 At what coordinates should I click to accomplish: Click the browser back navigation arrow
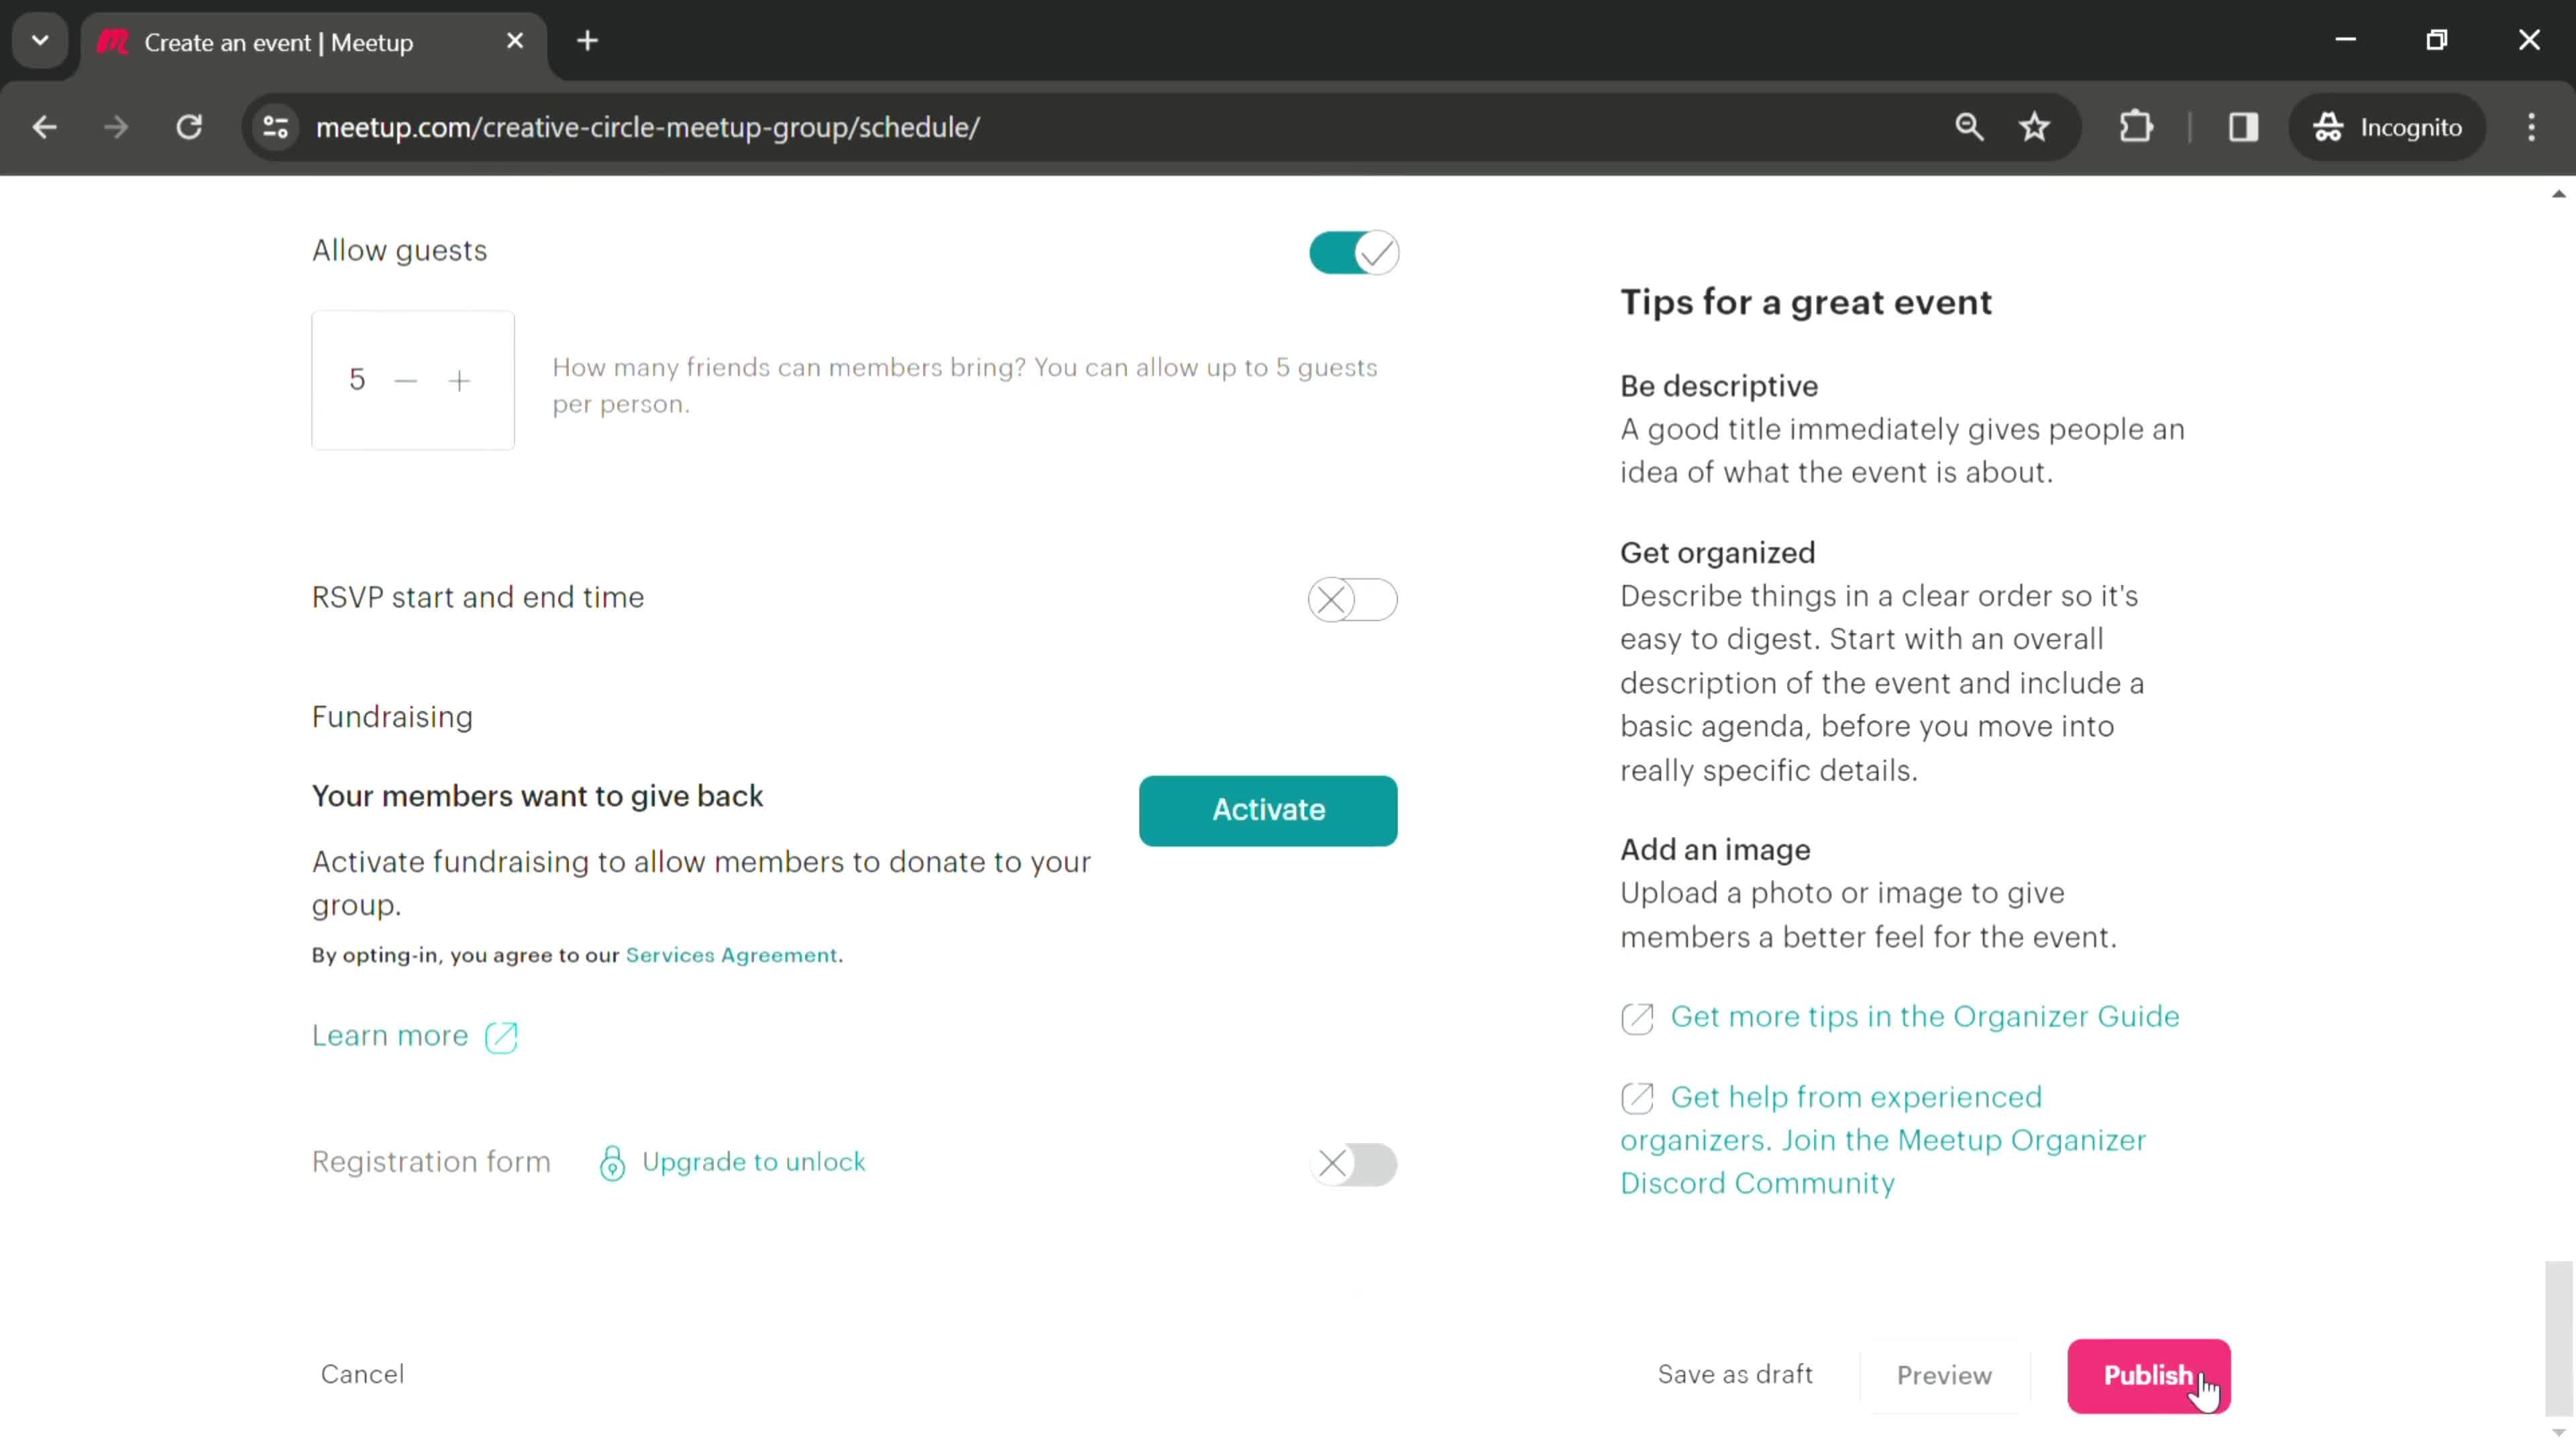coord(44,125)
